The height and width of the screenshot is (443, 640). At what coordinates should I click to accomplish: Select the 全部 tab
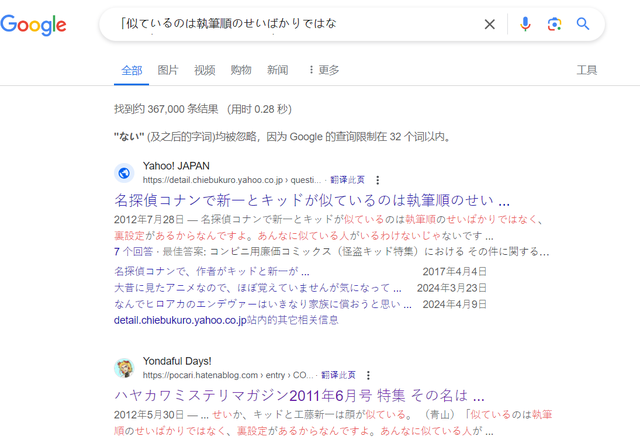[131, 70]
